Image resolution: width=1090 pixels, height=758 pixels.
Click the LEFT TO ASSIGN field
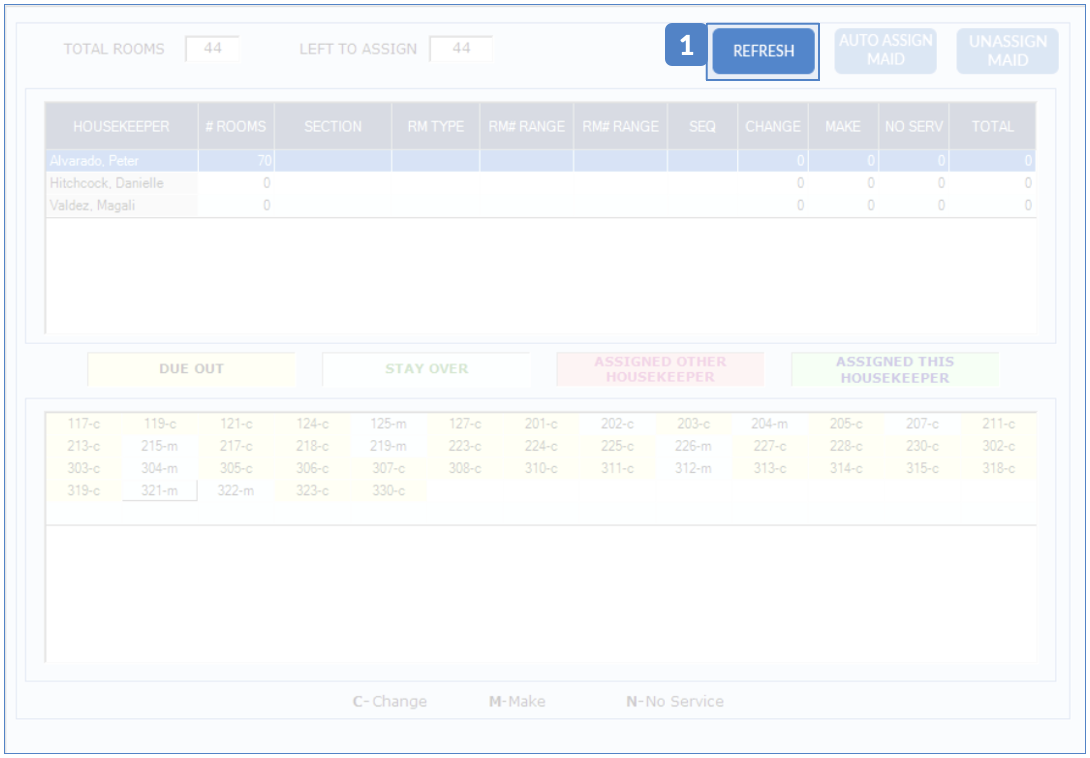pos(460,48)
